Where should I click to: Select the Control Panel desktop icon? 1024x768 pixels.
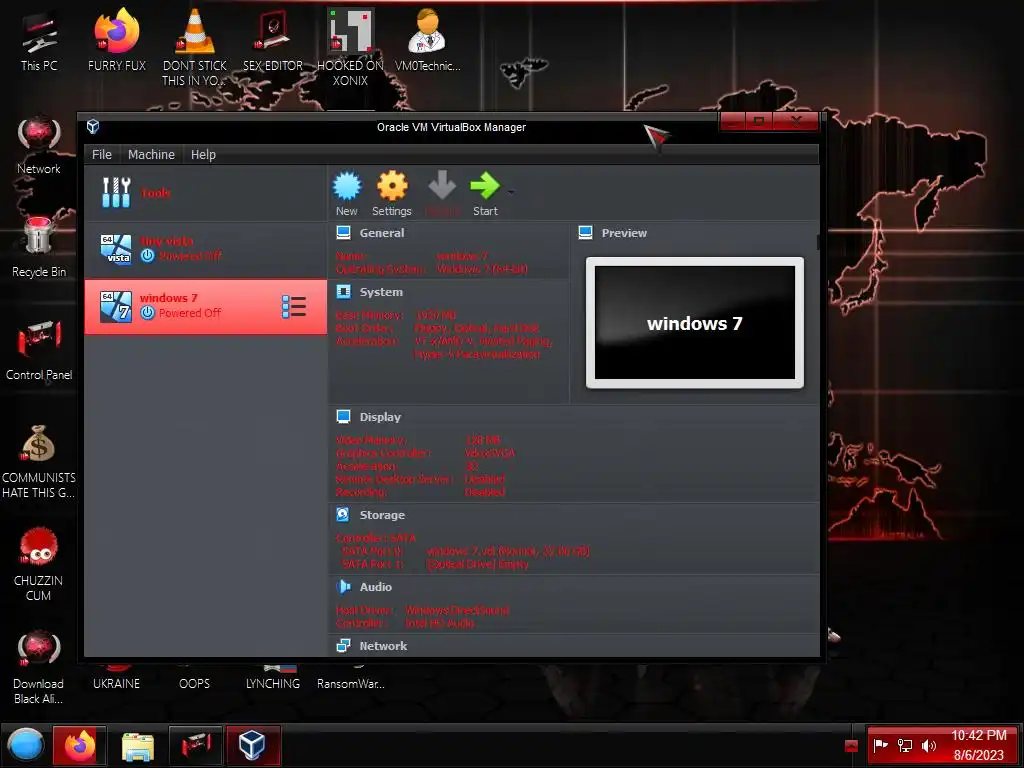click(39, 350)
